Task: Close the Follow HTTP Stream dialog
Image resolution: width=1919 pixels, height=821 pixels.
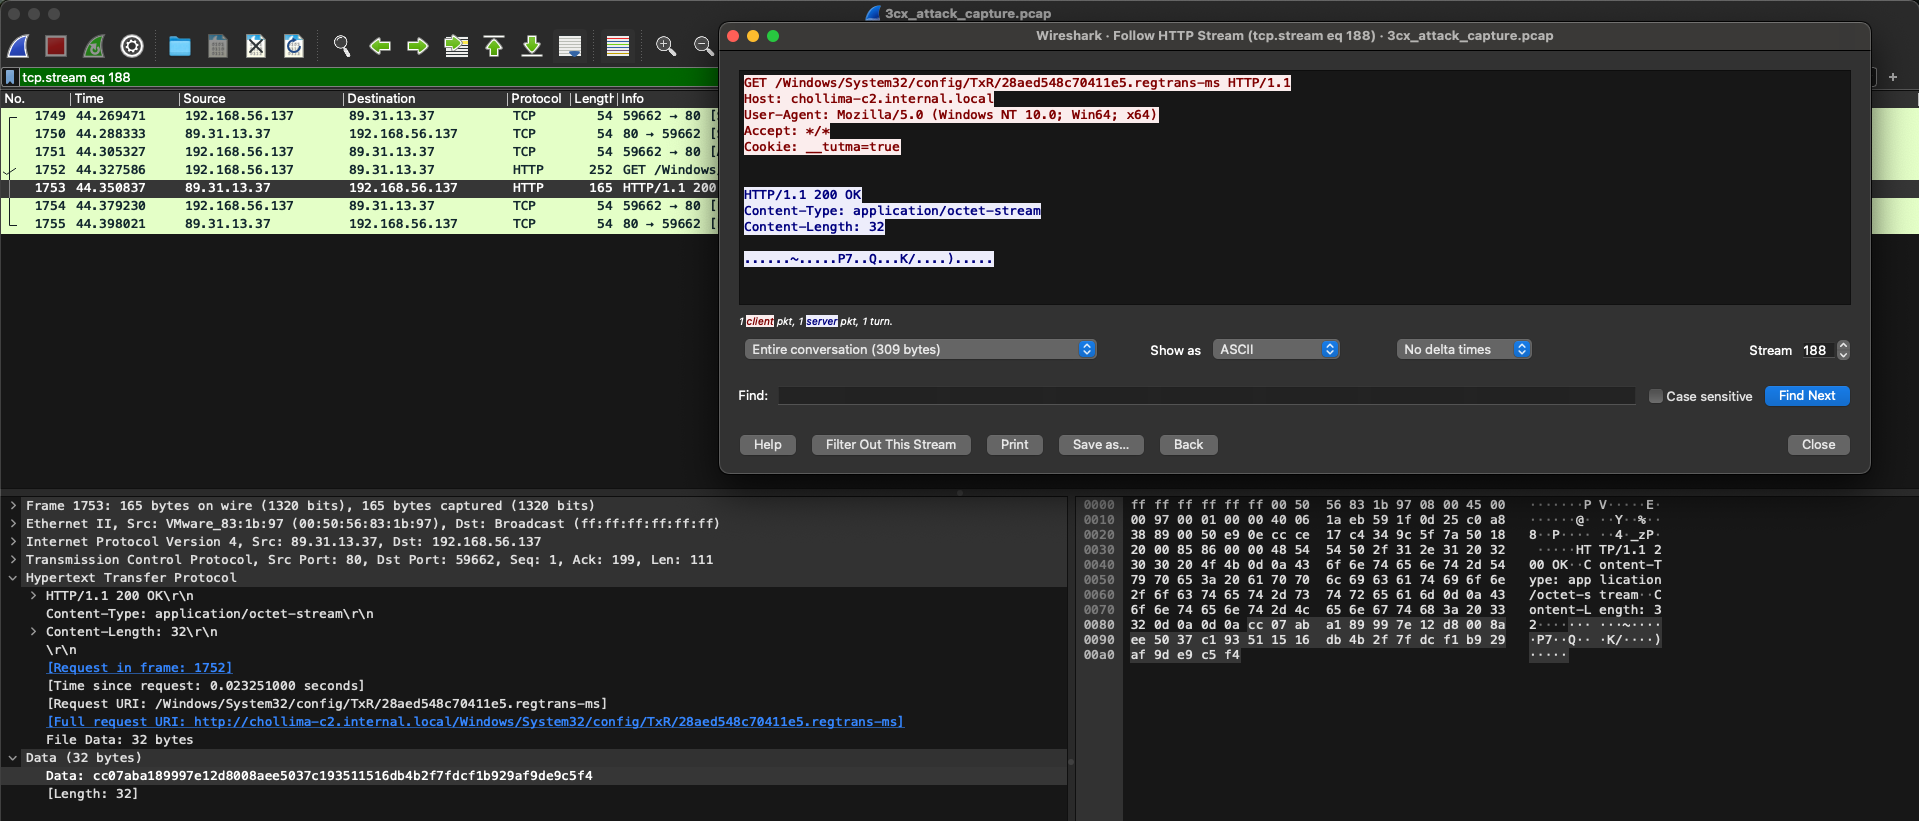Action: (x=1818, y=445)
